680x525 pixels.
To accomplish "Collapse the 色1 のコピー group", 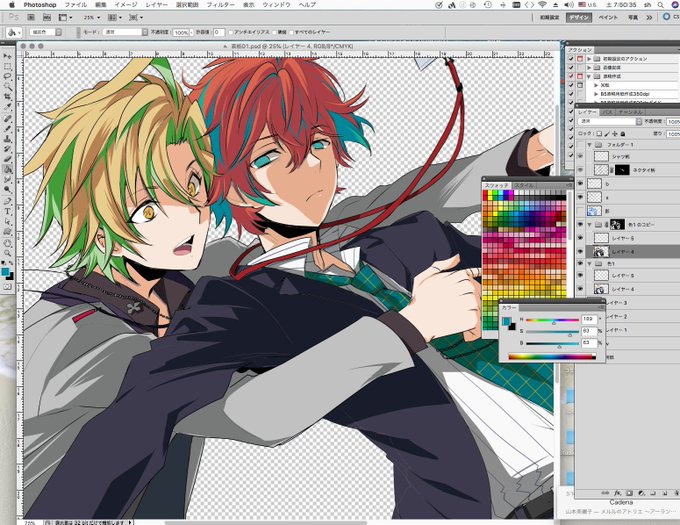I will pyautogui.click(x=590, y=225).
